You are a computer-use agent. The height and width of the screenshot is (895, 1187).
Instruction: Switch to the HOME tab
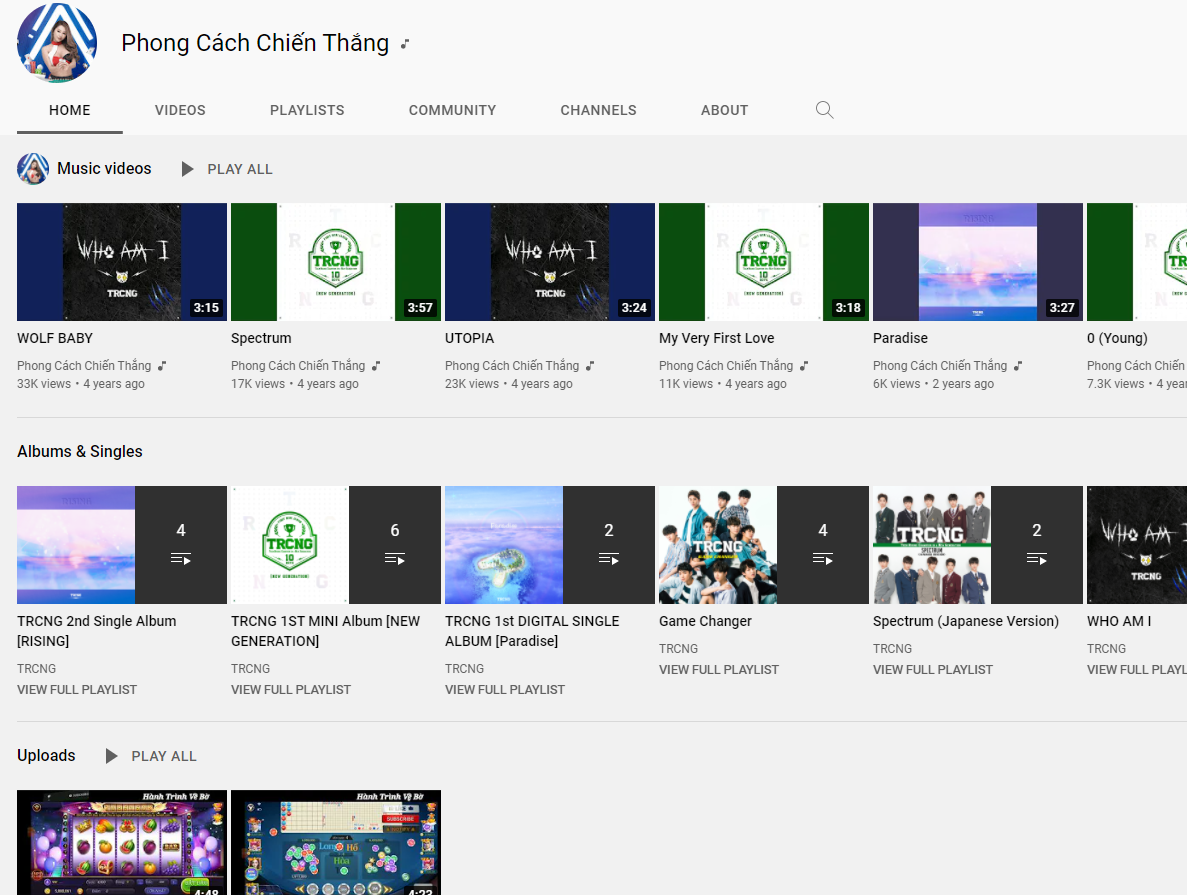[x=70, y=111]
